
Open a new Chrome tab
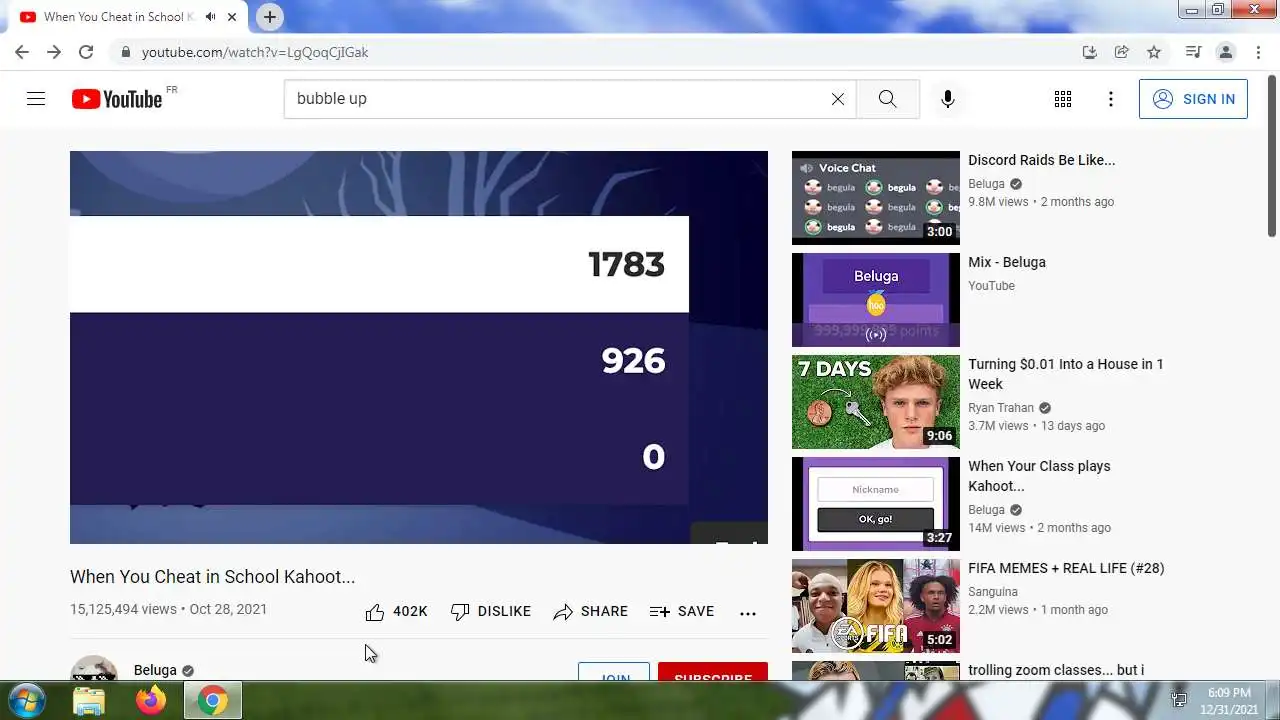pos(269,17)
